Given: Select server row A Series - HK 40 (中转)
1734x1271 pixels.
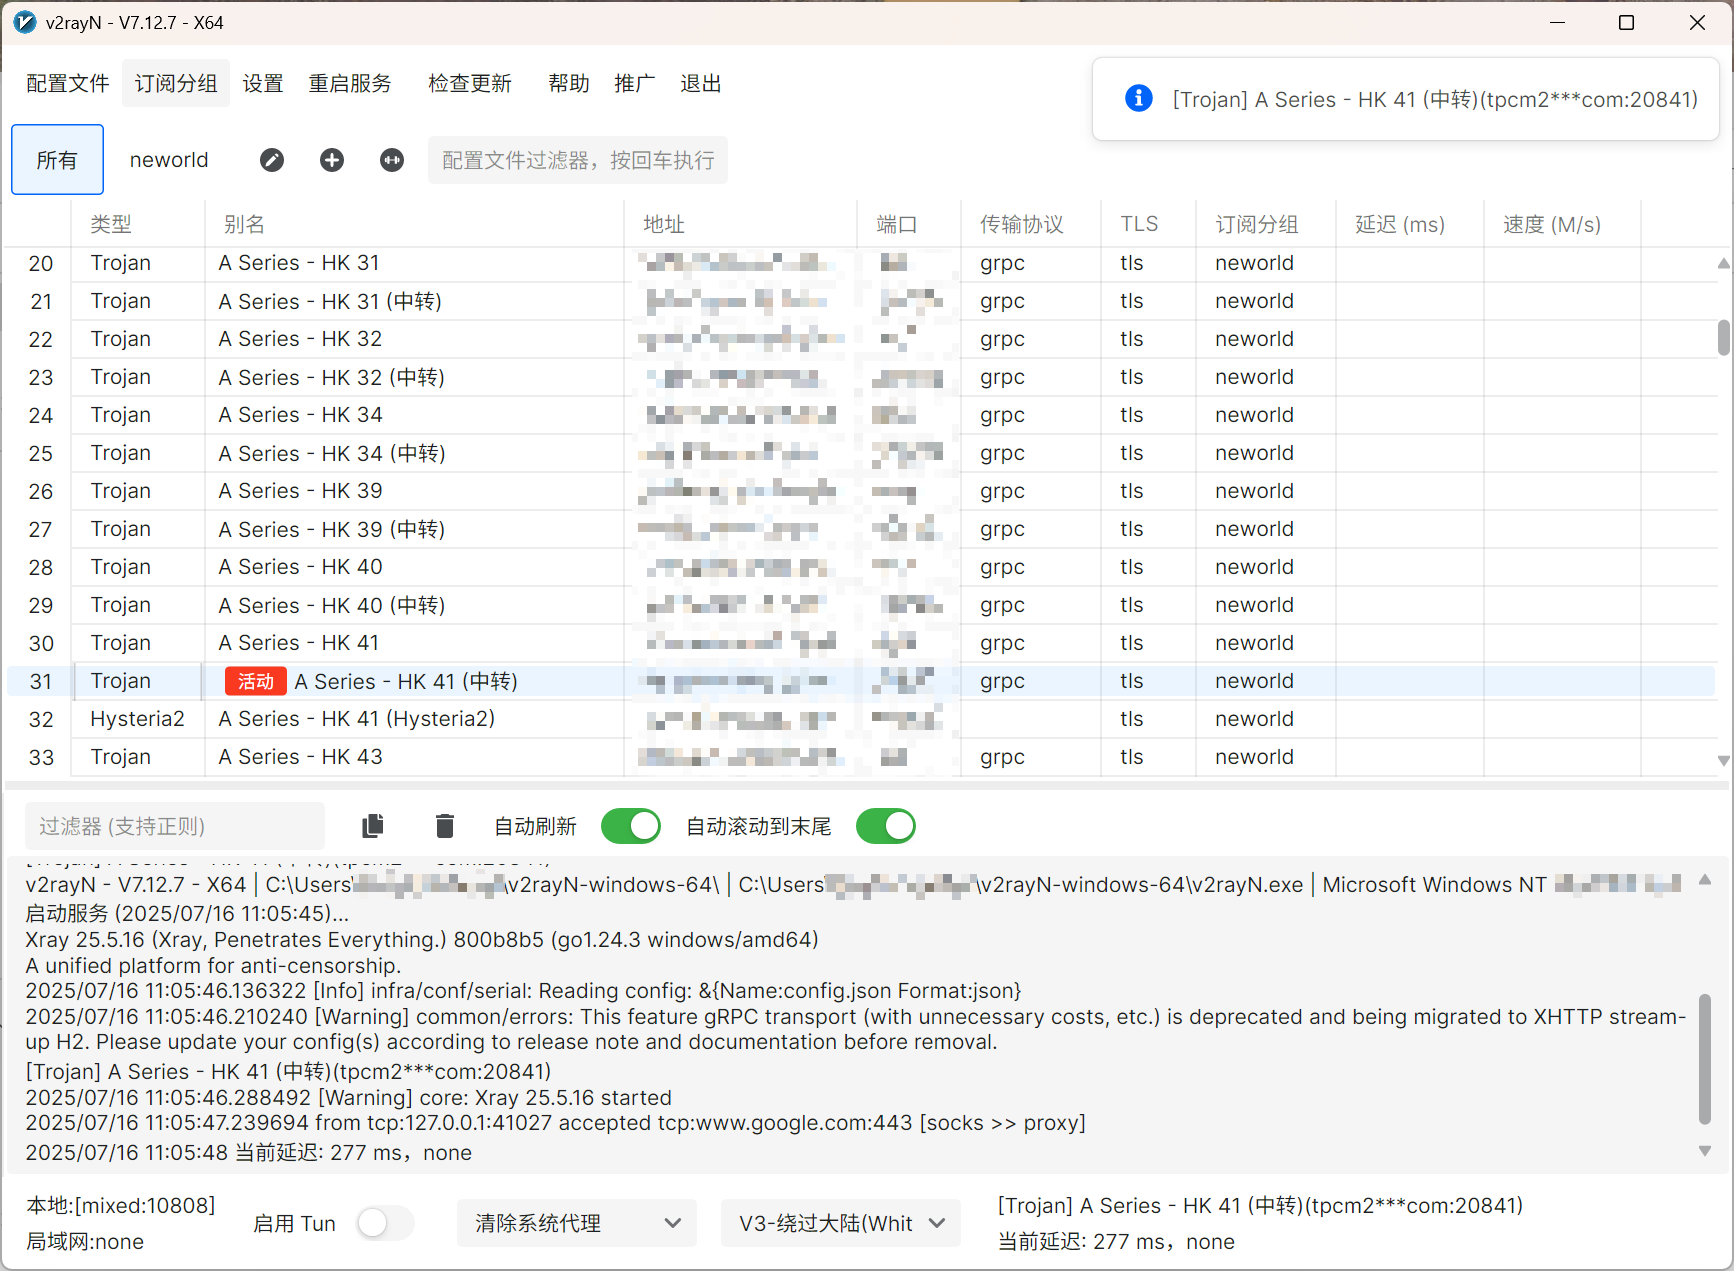Looking at the screenshot, I should 860,605.
